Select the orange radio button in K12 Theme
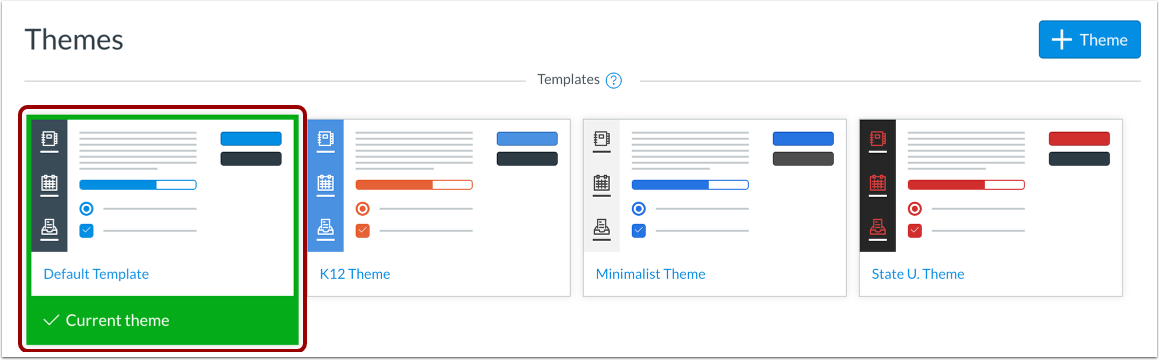Viewport: 1159px width, 360px height. (363, 209)
